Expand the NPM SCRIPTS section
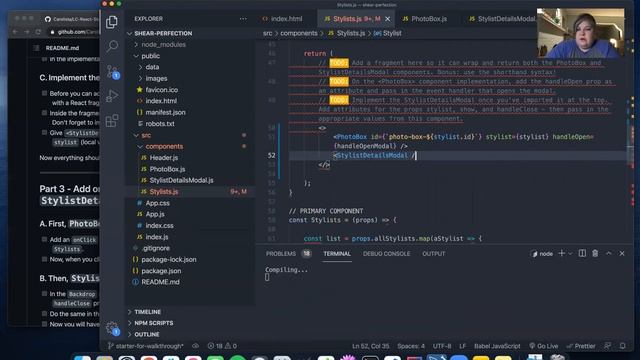This screenshot has height=360, width=640. (153, 323)
